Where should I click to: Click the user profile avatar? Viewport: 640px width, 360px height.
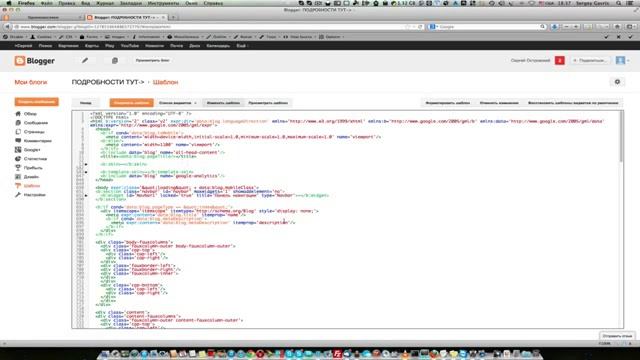pyautogui.click(x=620, y=60)
